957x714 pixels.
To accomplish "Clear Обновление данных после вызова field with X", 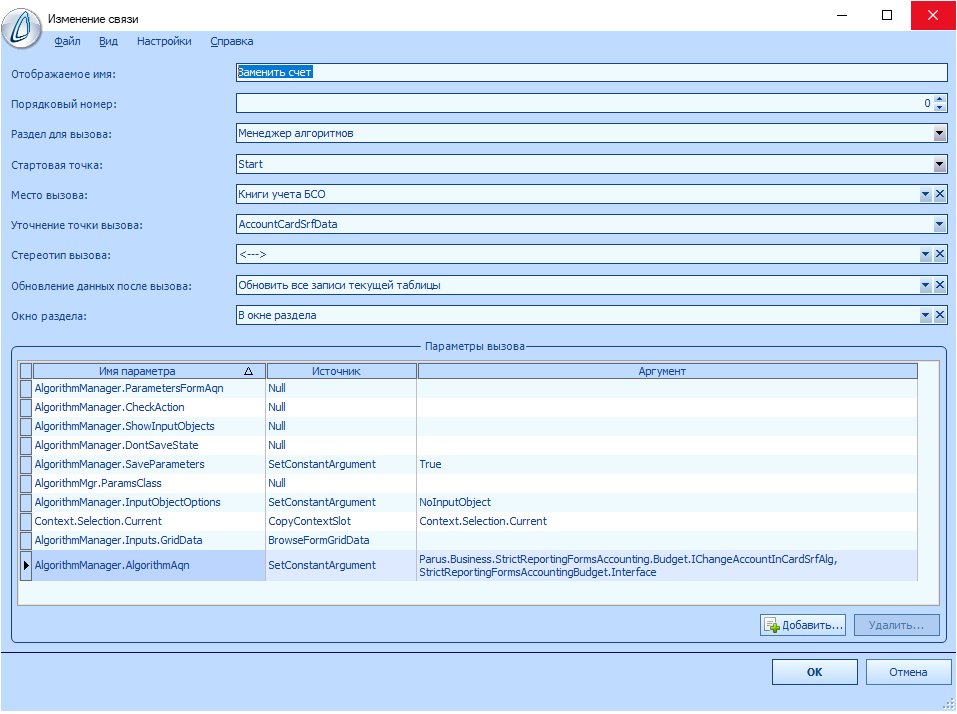I will click(x=940, y=285).
